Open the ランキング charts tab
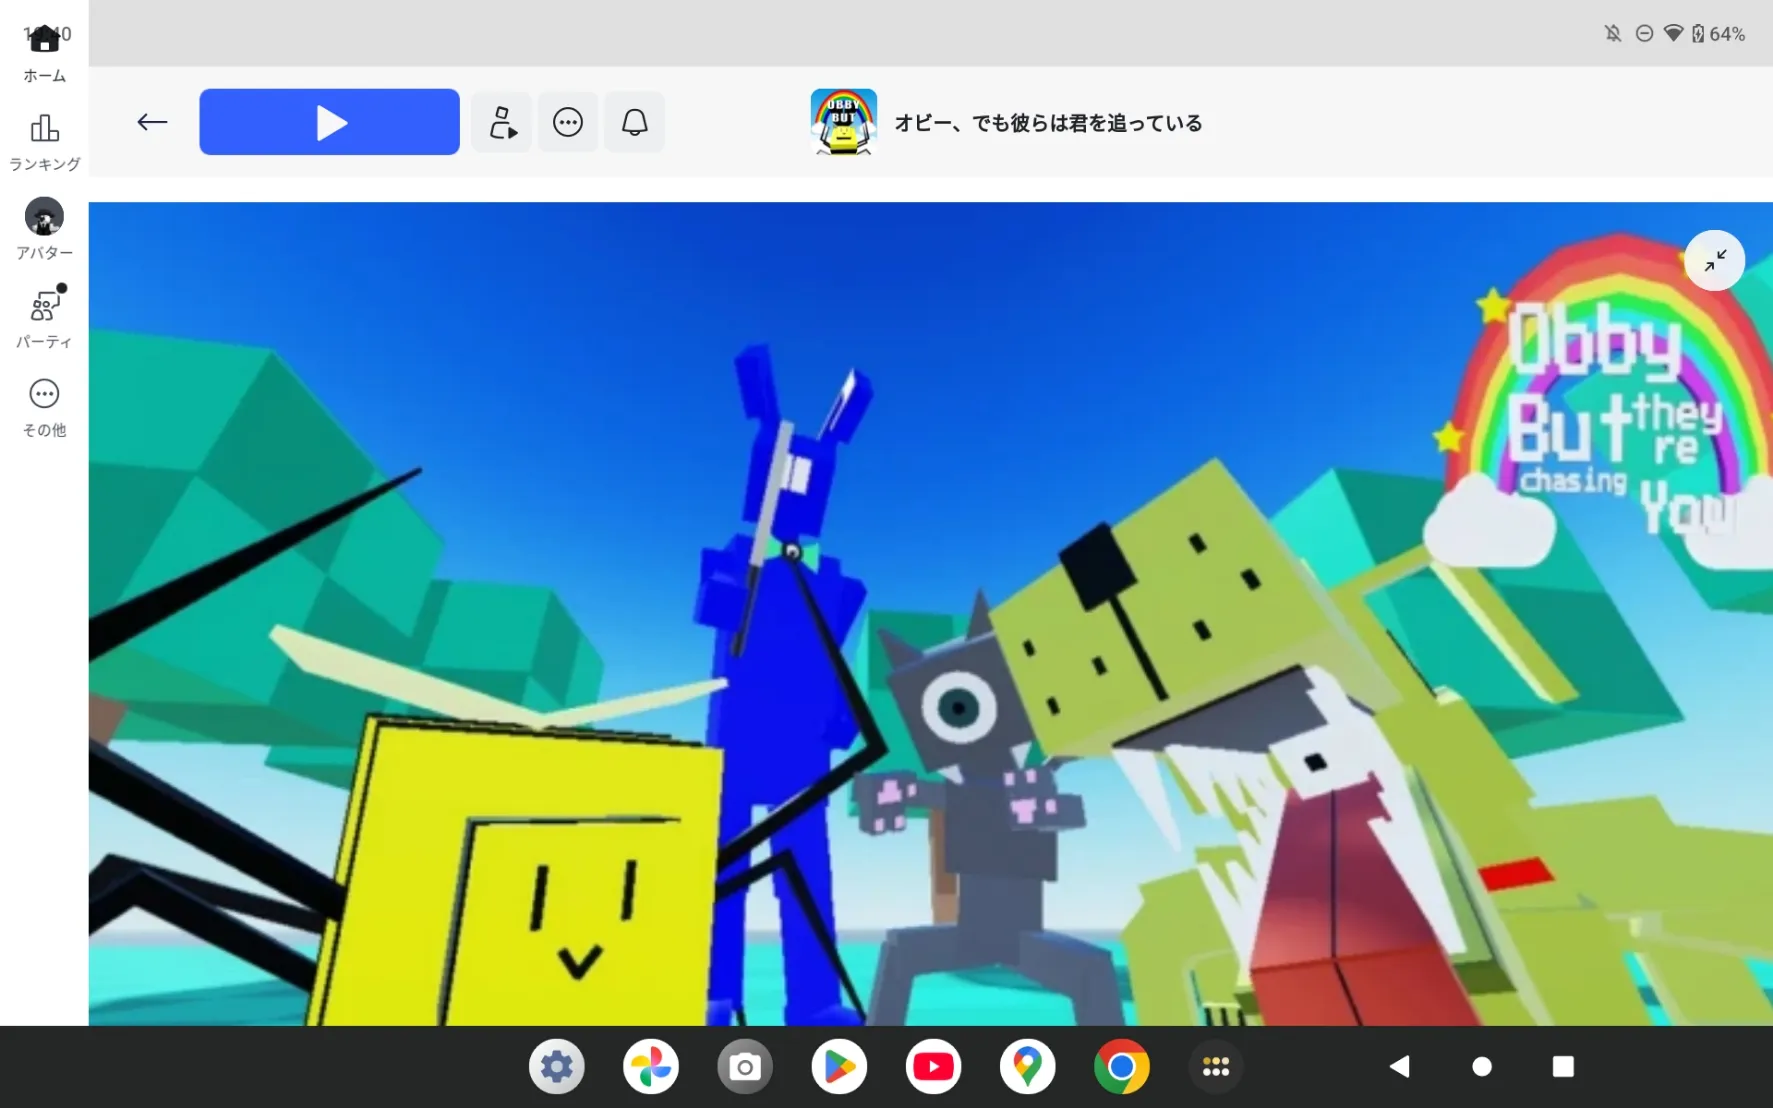1773x1108 pixels. (x=44, y=142)
